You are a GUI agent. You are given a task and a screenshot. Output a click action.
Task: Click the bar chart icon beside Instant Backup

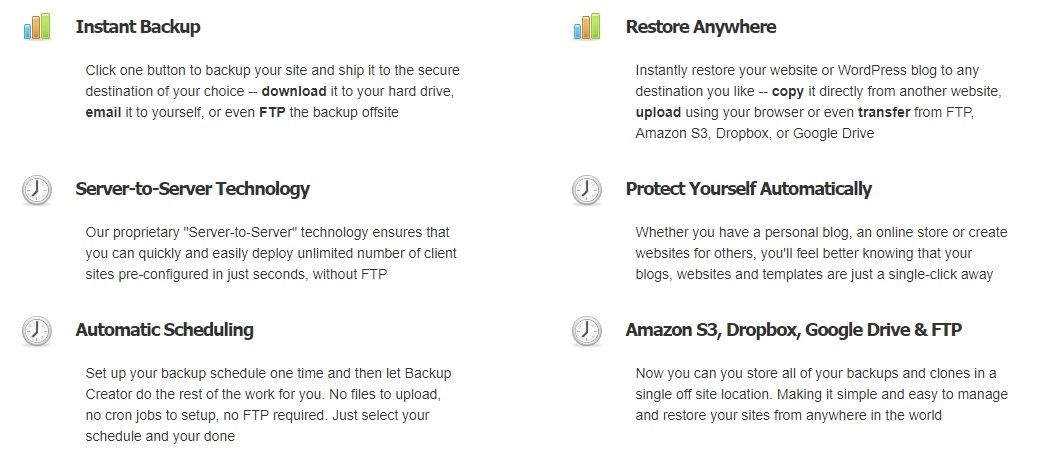coord(37,27)
